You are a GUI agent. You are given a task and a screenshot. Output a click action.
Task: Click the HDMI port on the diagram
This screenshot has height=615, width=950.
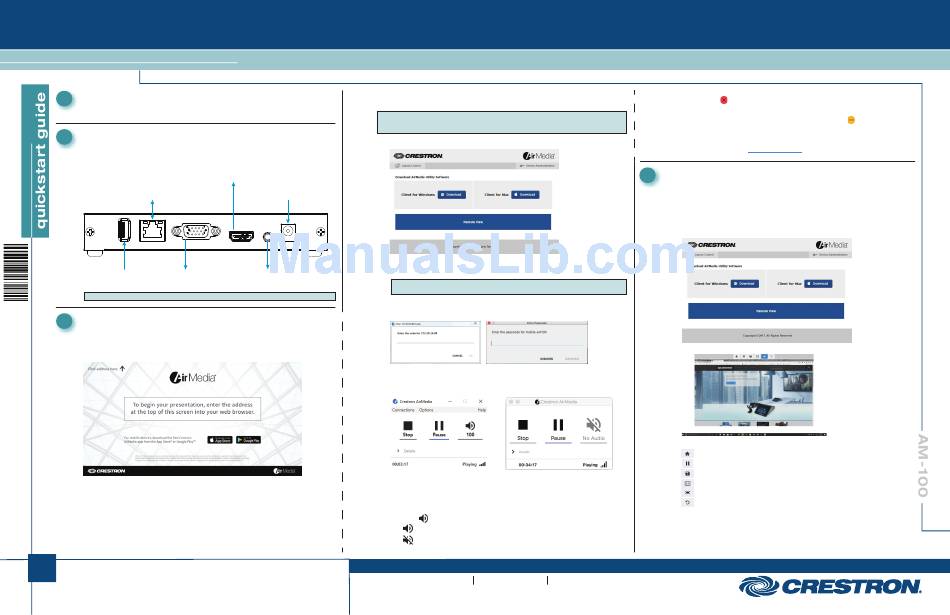coord(241,236)
